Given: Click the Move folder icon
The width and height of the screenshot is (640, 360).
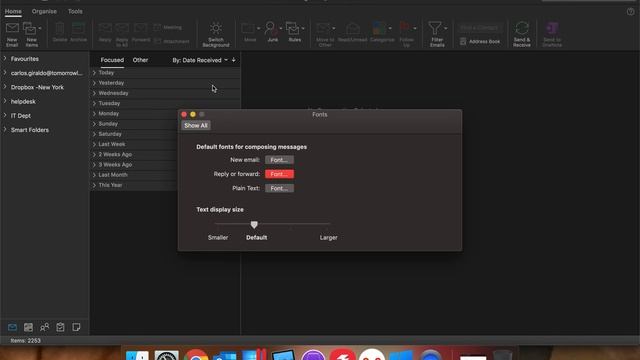Looking at the screenshot, I should click(x=248, y=29).
